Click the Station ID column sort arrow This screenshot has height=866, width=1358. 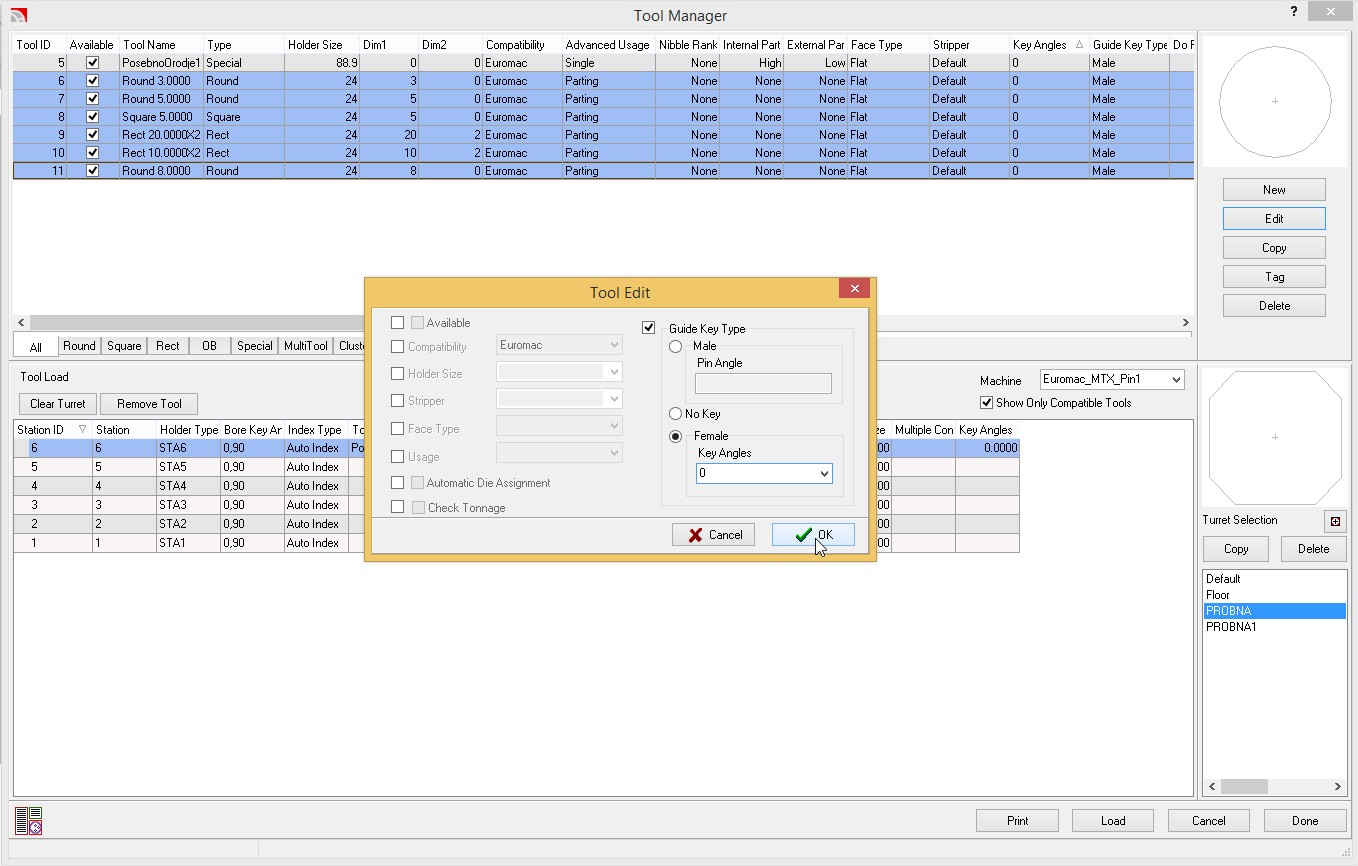click(x=82, y=430)
